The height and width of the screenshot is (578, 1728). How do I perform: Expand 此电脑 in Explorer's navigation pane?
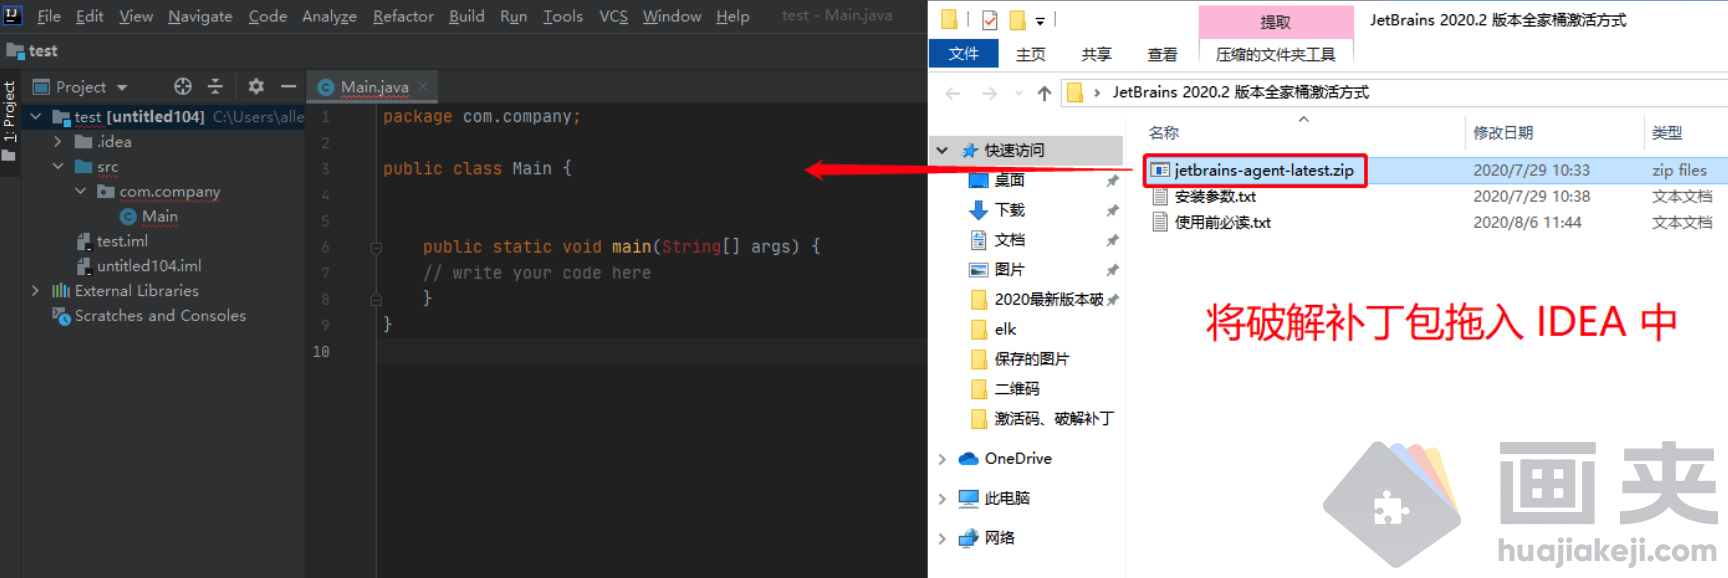coord(942,498)
